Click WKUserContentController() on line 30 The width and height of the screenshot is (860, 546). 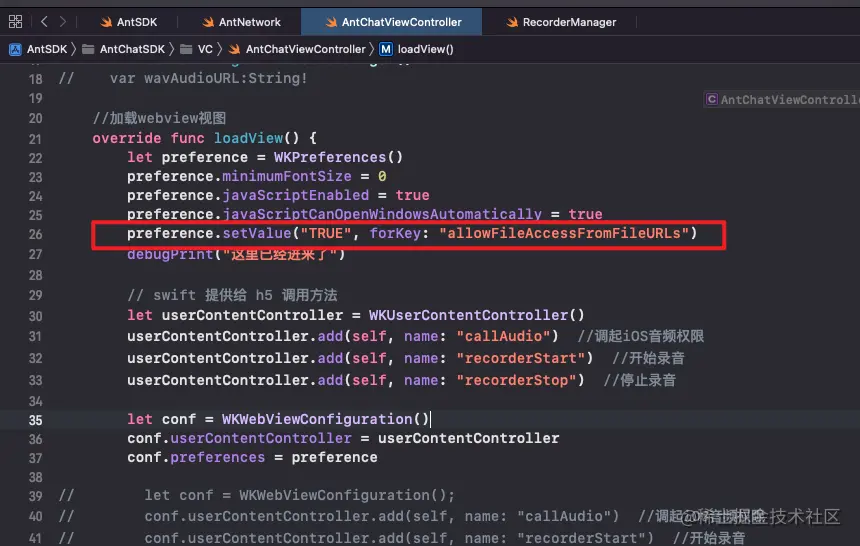477,315
